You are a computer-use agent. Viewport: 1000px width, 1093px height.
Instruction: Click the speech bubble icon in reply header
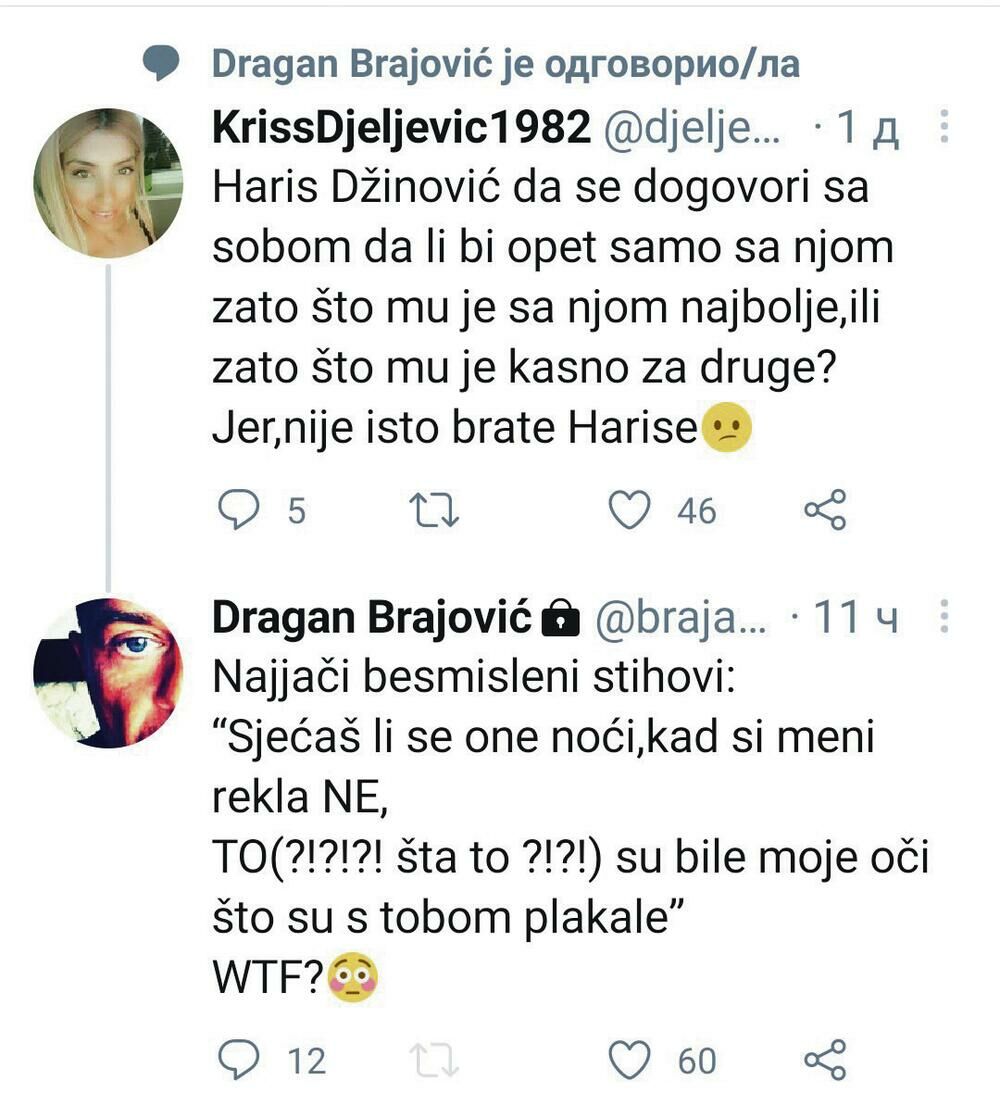161,65
